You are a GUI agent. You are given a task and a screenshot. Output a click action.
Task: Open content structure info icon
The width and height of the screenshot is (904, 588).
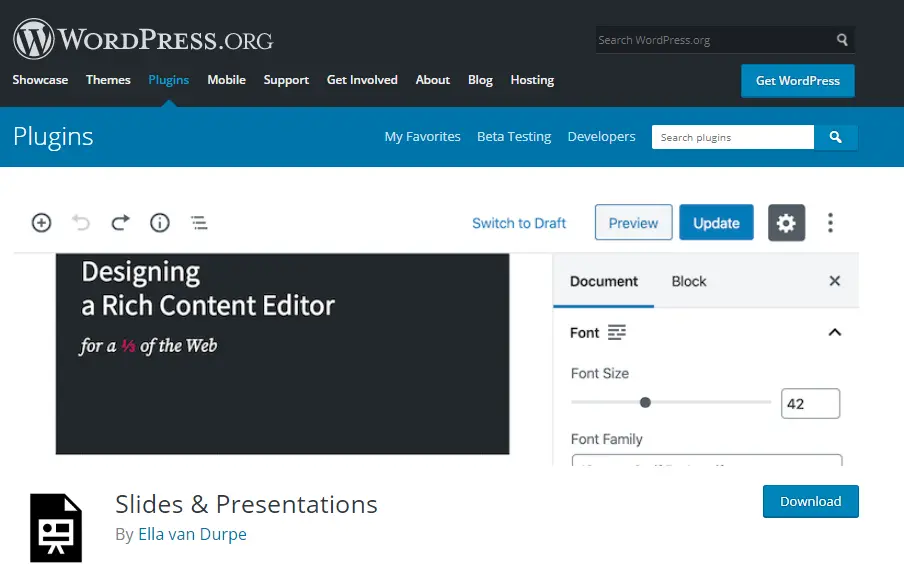click(x=160, y=223)
